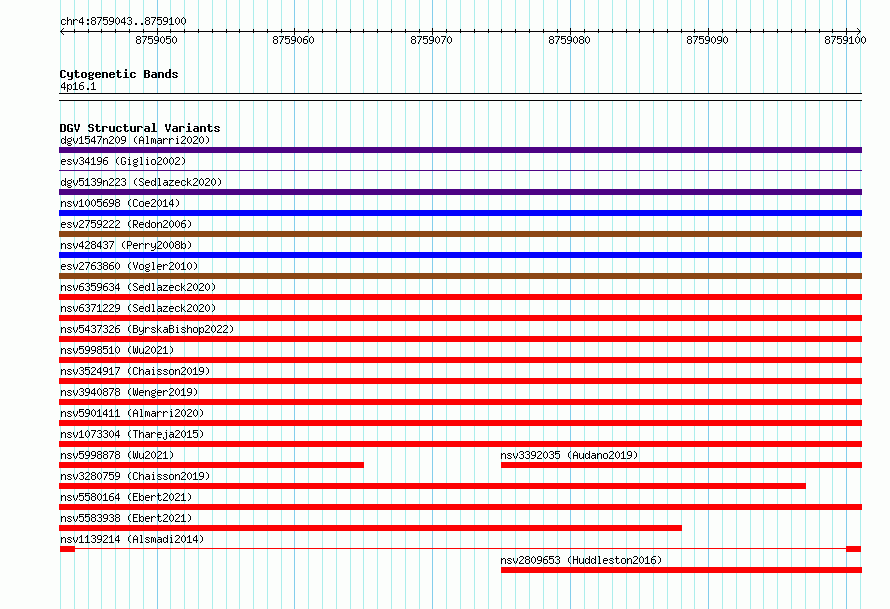Click the Cytogenetic Bands track title

click(119, 74)
